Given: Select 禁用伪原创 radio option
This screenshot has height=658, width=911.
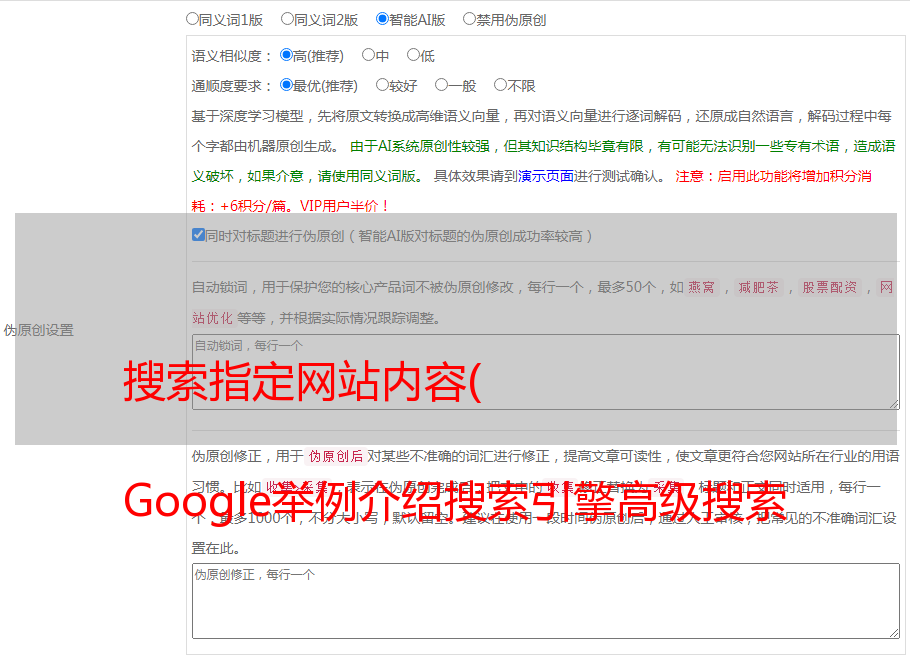Looking at the screenshot, I should tap(469, 19).
